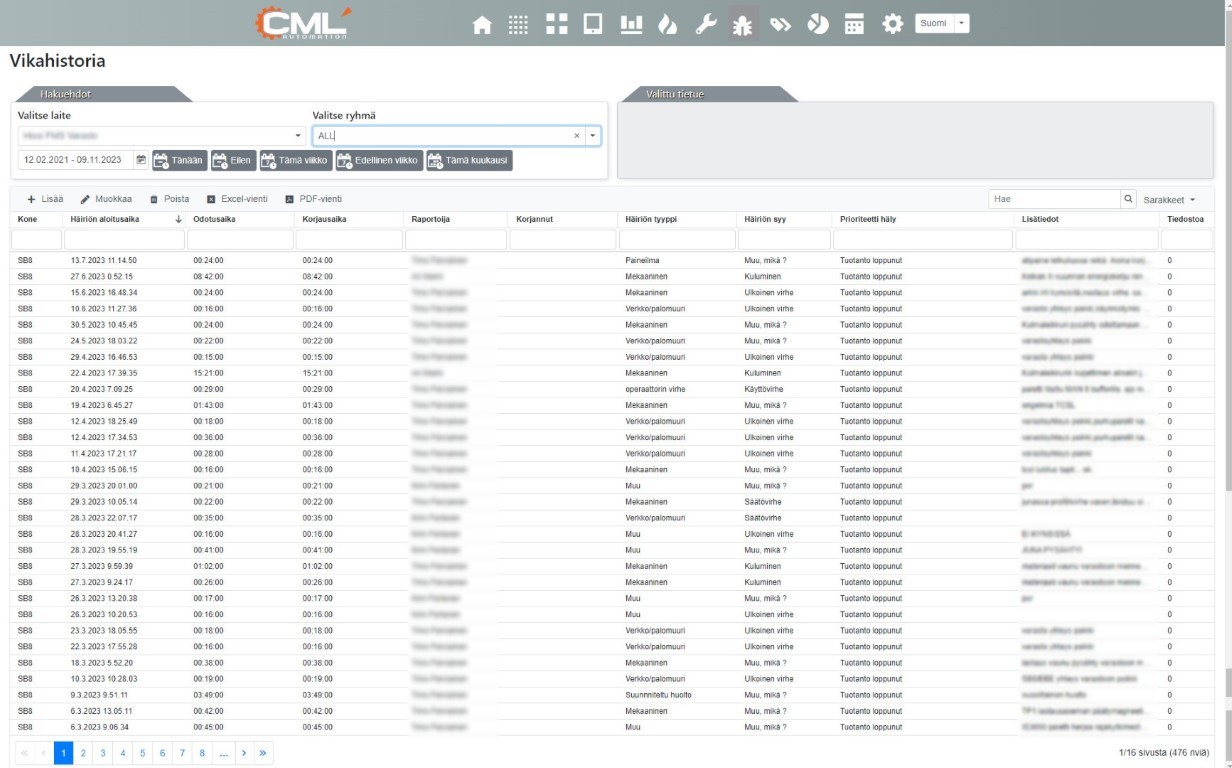Screen dimensions: 1232x768
Task: Open the pie chart reports icon
Action: coord(817,23)
